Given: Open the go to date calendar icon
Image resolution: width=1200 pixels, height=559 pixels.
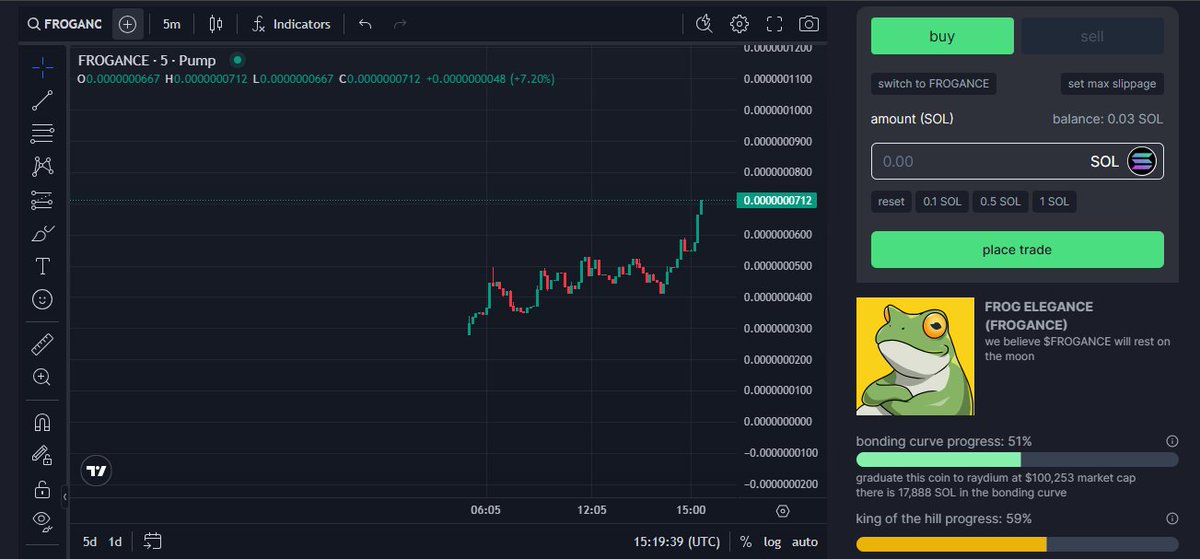Looking at the screenshot, I should 152,542.
